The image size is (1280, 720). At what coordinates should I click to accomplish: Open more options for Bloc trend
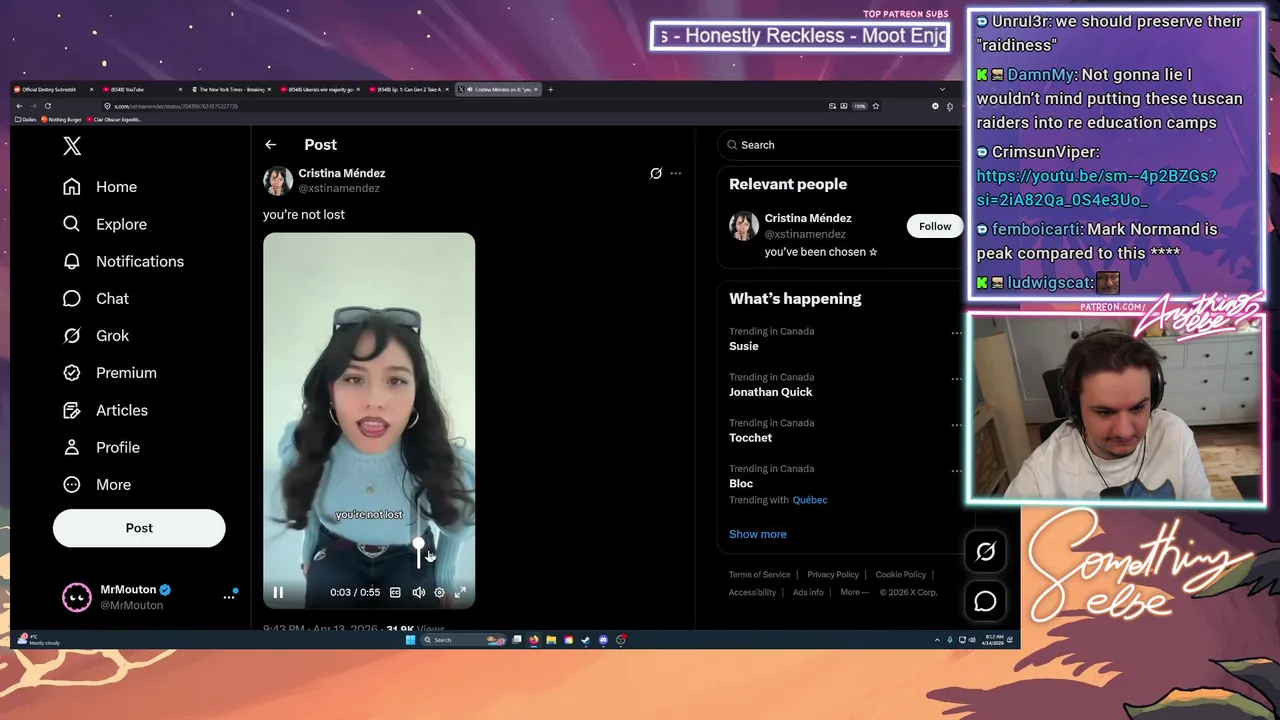[x=956, y=470]
